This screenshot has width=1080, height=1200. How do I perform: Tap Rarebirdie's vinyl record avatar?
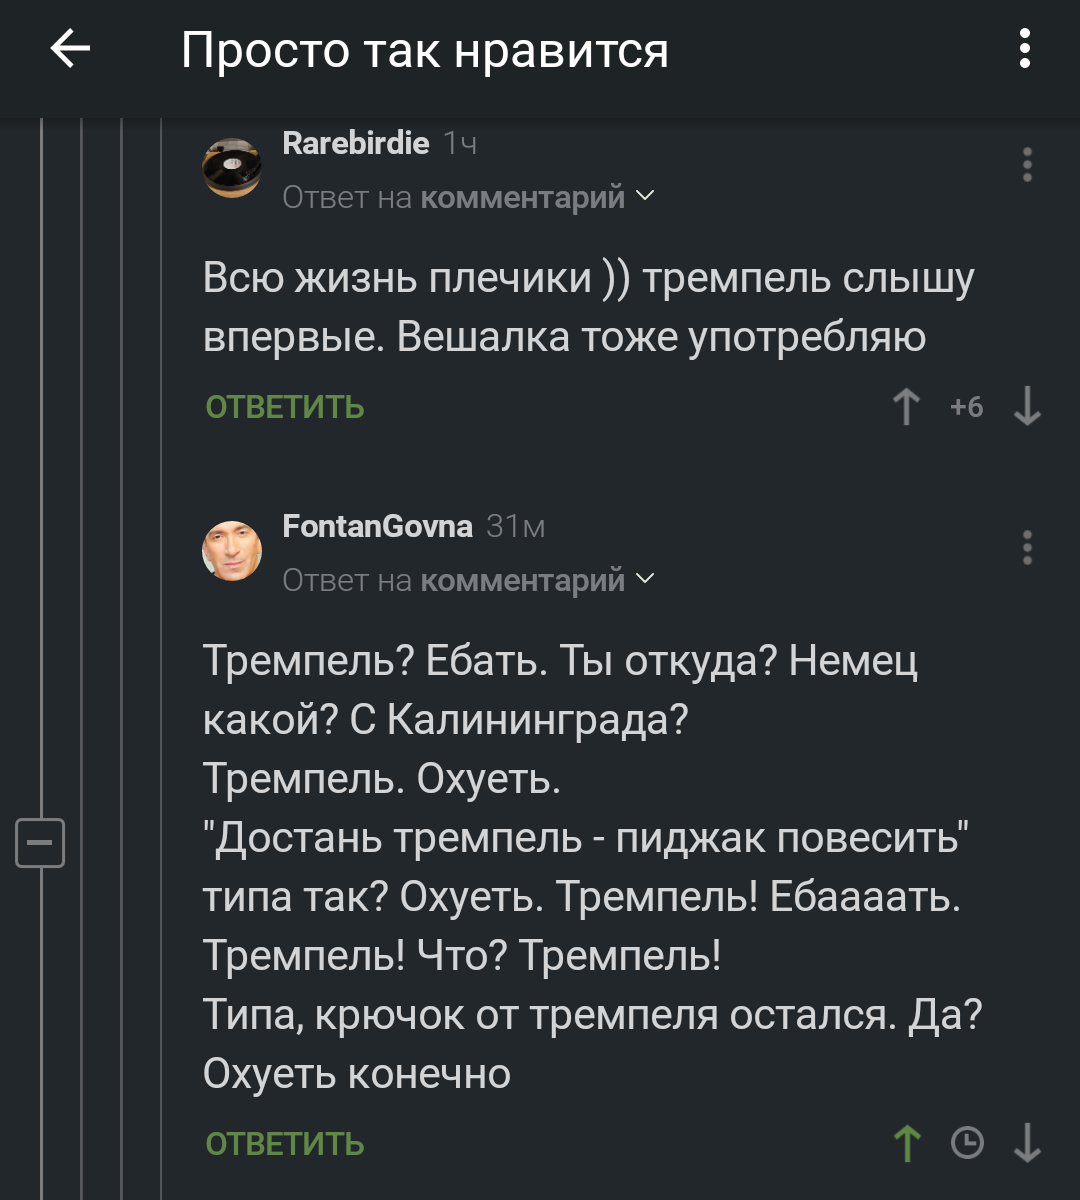tap(232, 167)
